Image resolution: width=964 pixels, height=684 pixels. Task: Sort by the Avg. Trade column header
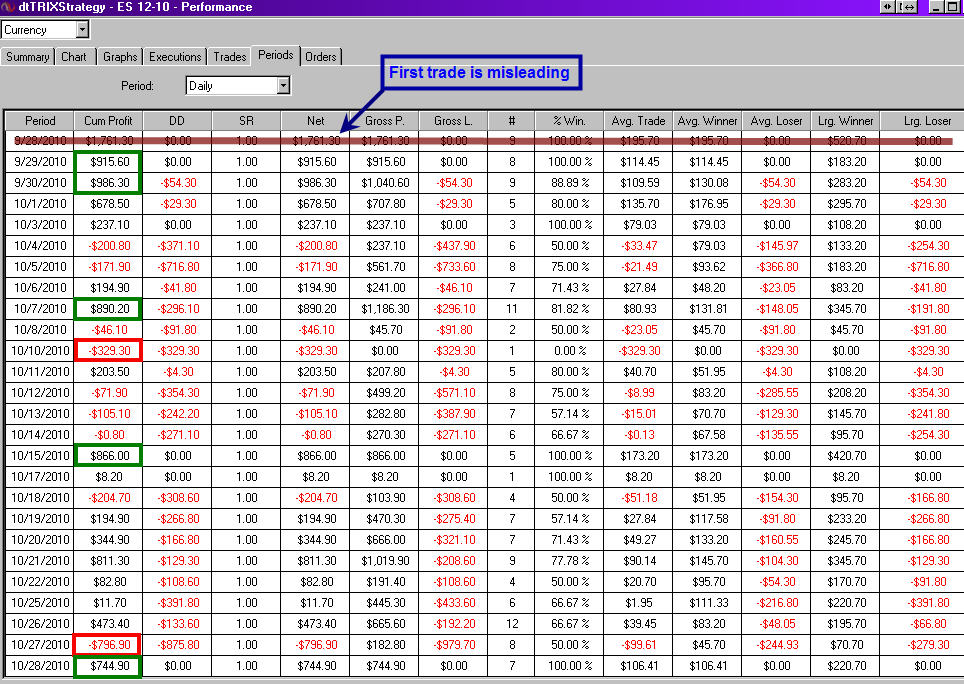tap(638, 120)
